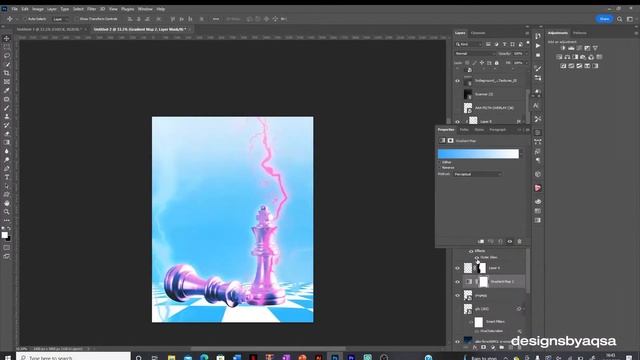Open the Brush Settings panel in the side dock

pyautogui.click(x=538, y=68)
